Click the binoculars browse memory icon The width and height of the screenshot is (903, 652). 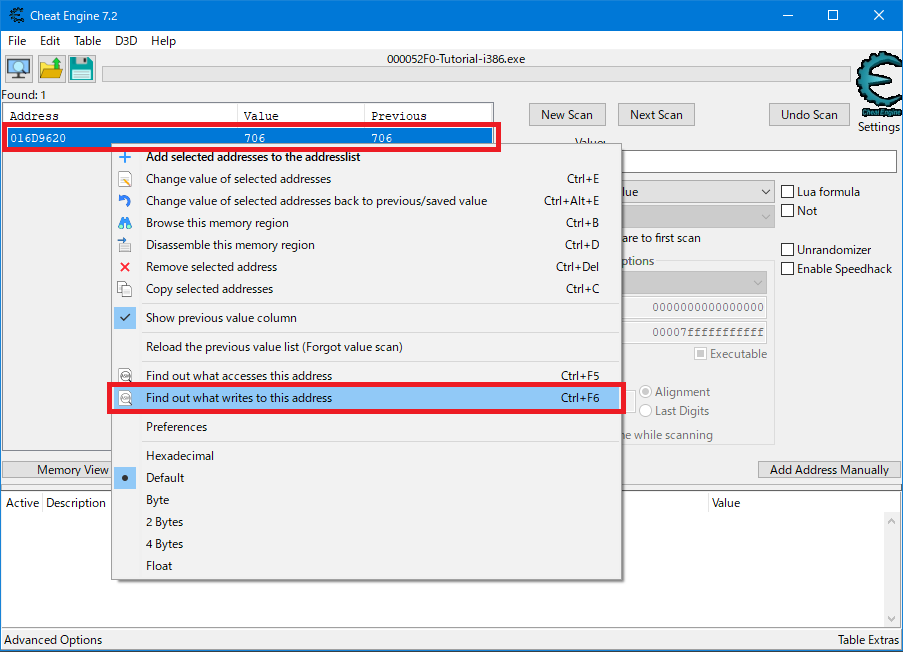tap(125, 223)
